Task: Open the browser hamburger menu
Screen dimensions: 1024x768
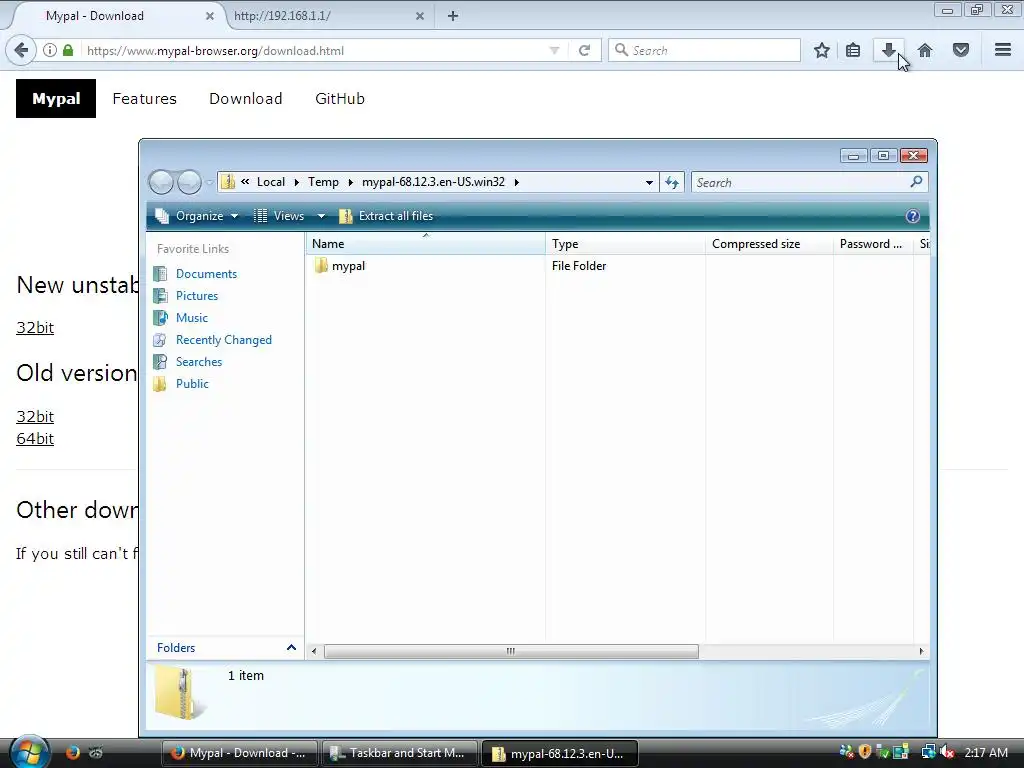Action: (1003, 50)
